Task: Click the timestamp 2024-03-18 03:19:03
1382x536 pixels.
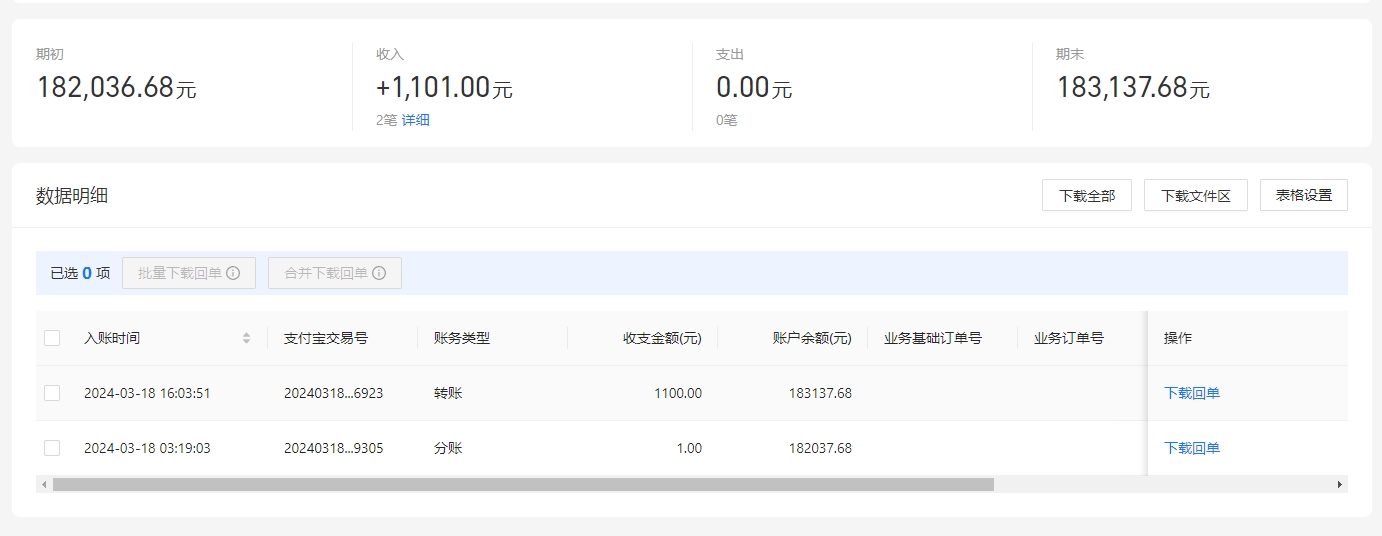Action: tap(147, 448)
